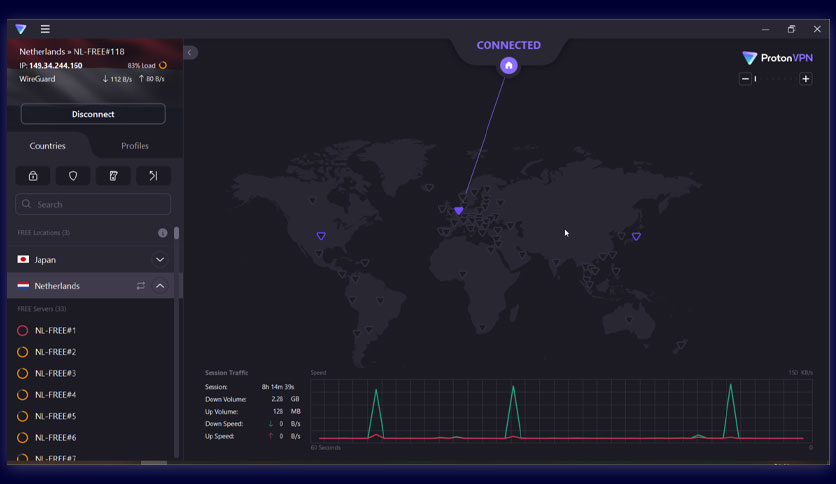Screen dimensions: 836x484
Task: Click the server load indicator circle
Action: pyautogui.click(x=163, y=65)
